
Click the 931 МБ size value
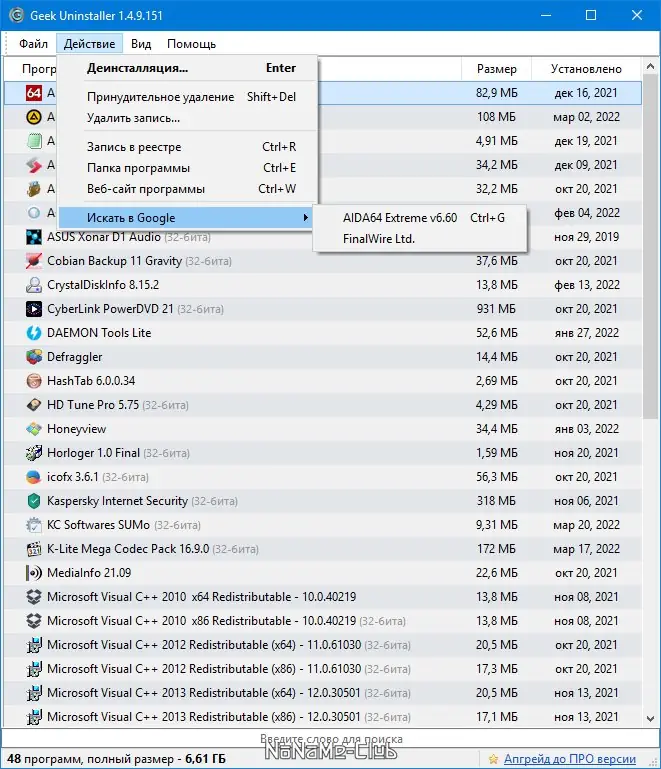point(496,309)
